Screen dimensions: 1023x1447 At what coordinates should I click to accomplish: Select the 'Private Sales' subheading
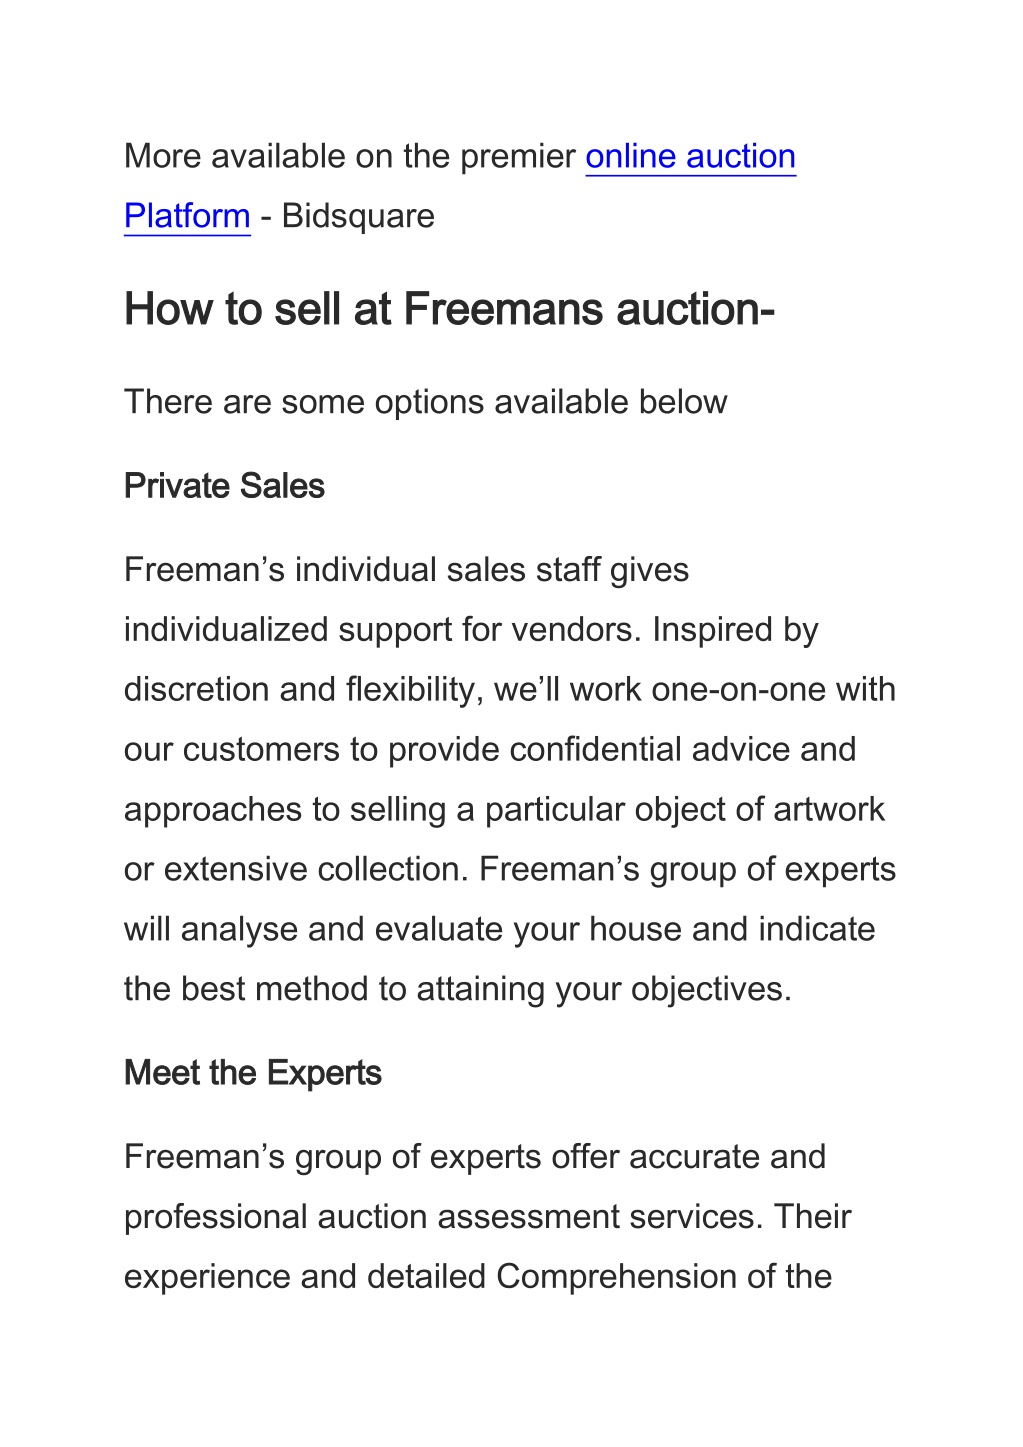pos(224,486)
